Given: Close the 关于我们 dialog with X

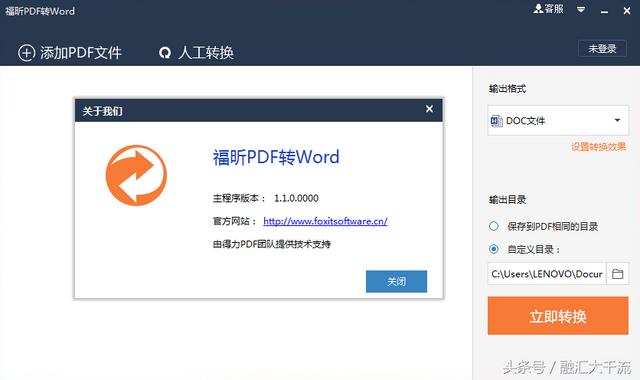Looking at the screenshot, I should click(x=429, y=109).
